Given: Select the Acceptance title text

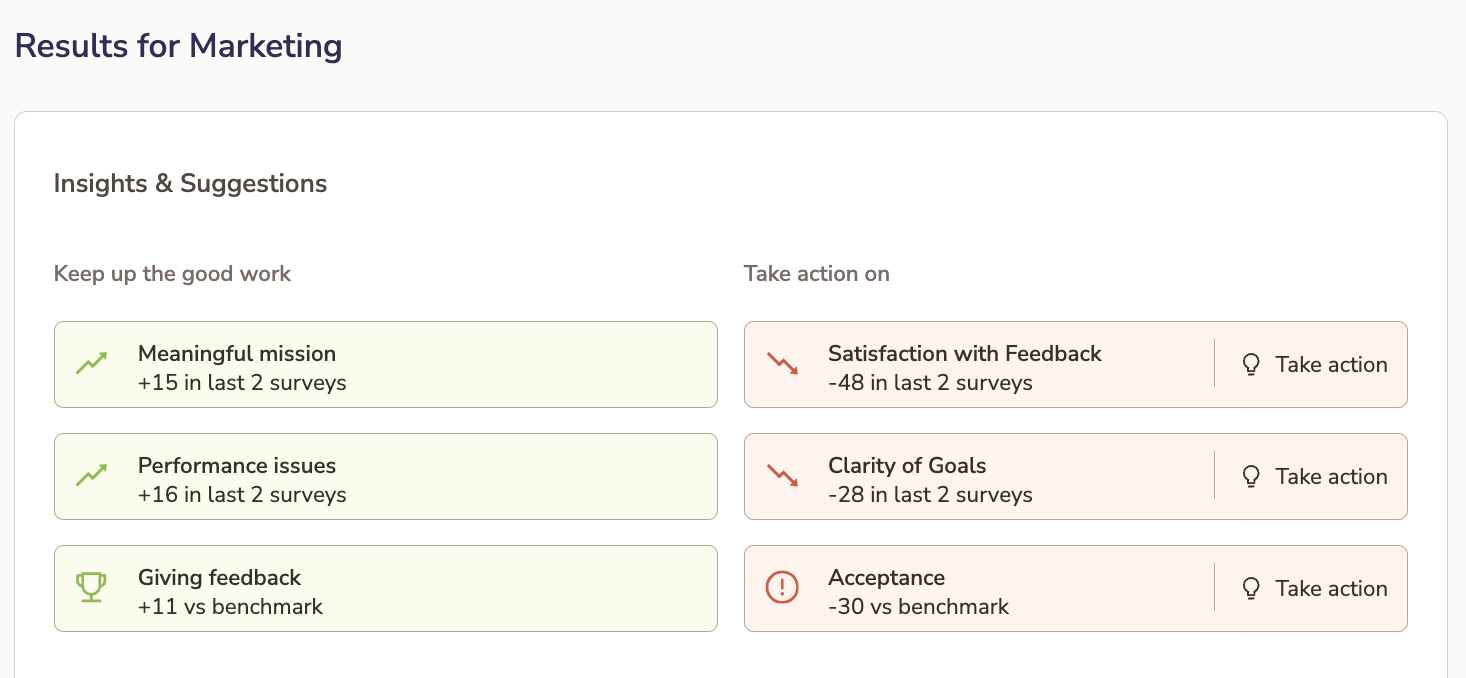Looking at the screenshot, I should click(x=886, y=578).
